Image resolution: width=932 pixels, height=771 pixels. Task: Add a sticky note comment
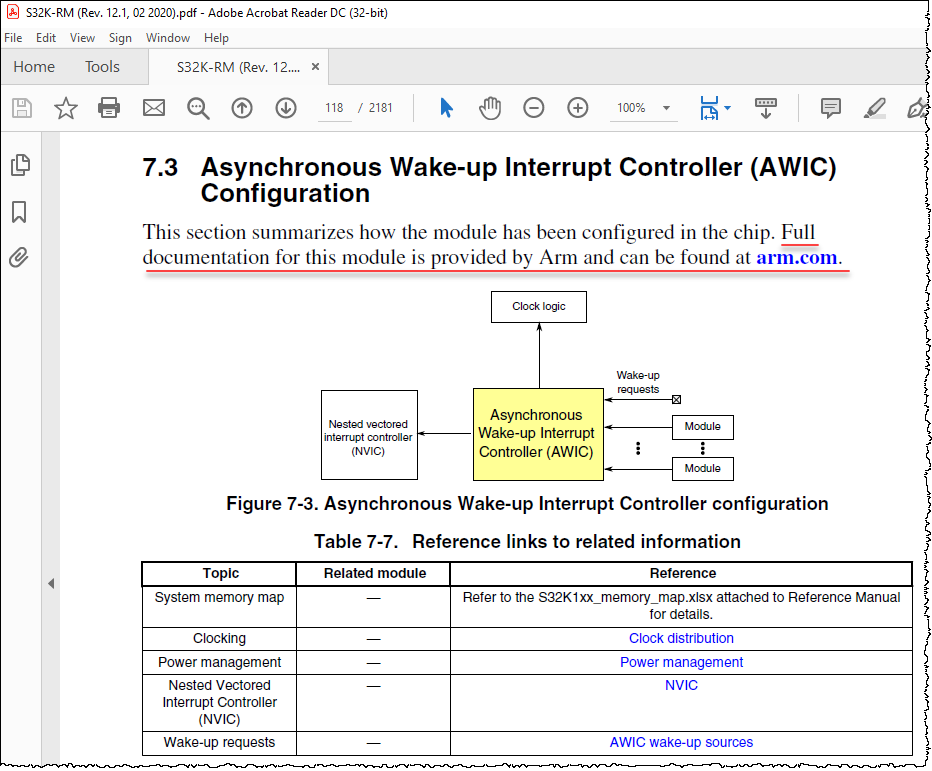point(830,108)
